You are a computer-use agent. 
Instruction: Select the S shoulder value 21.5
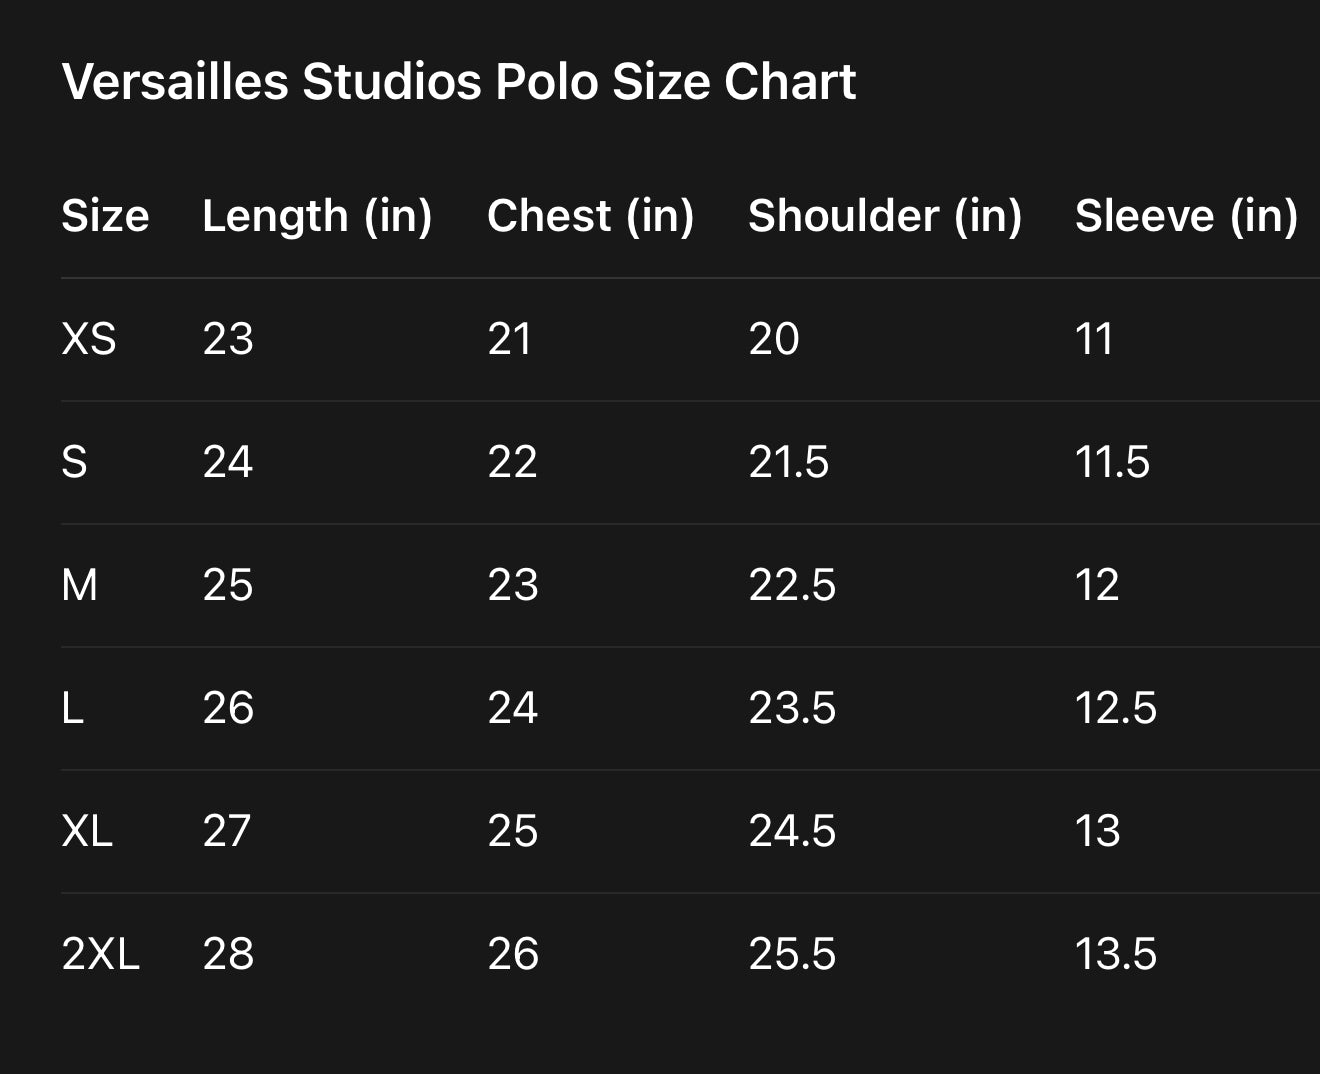click(x=789, y=462)
